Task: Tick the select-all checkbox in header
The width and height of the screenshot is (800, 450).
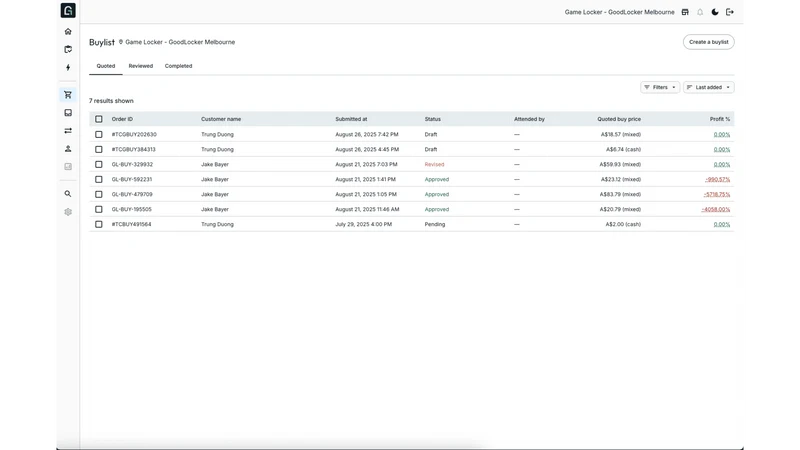Action: (x=98, y=119)
